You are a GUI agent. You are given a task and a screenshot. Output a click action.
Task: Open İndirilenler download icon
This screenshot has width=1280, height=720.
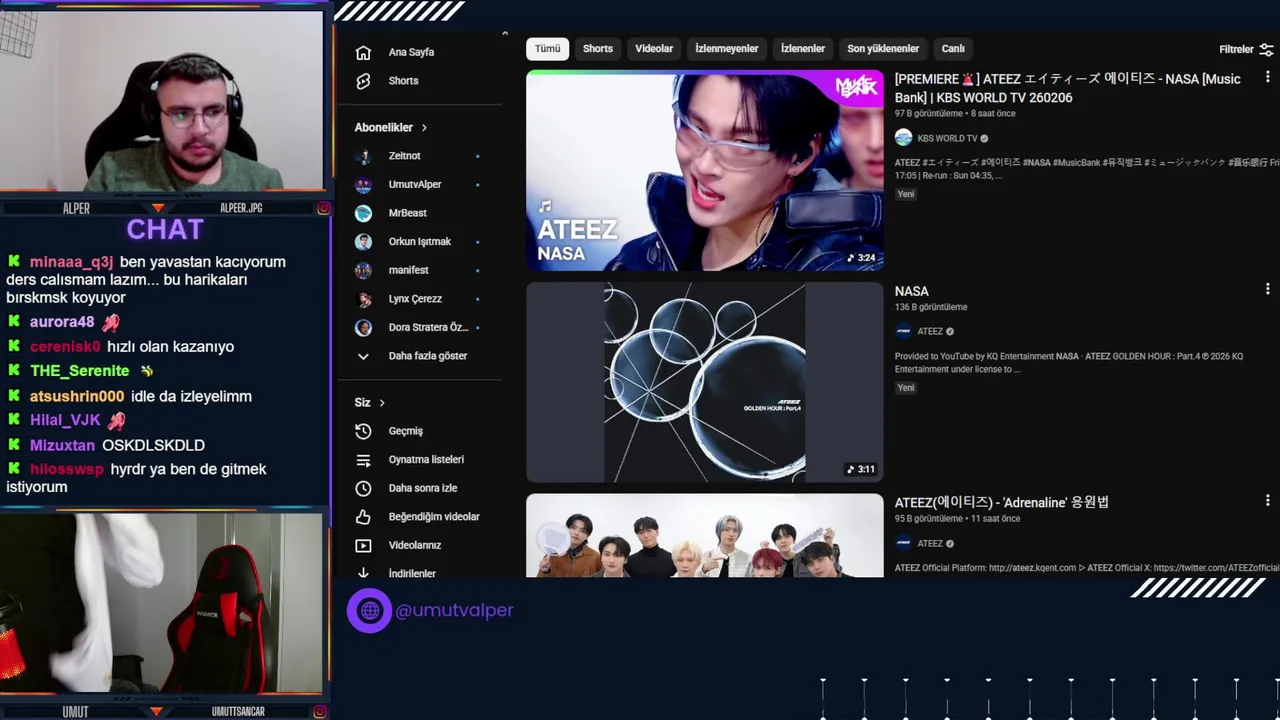pyautogui.click(x=363, y=573)
